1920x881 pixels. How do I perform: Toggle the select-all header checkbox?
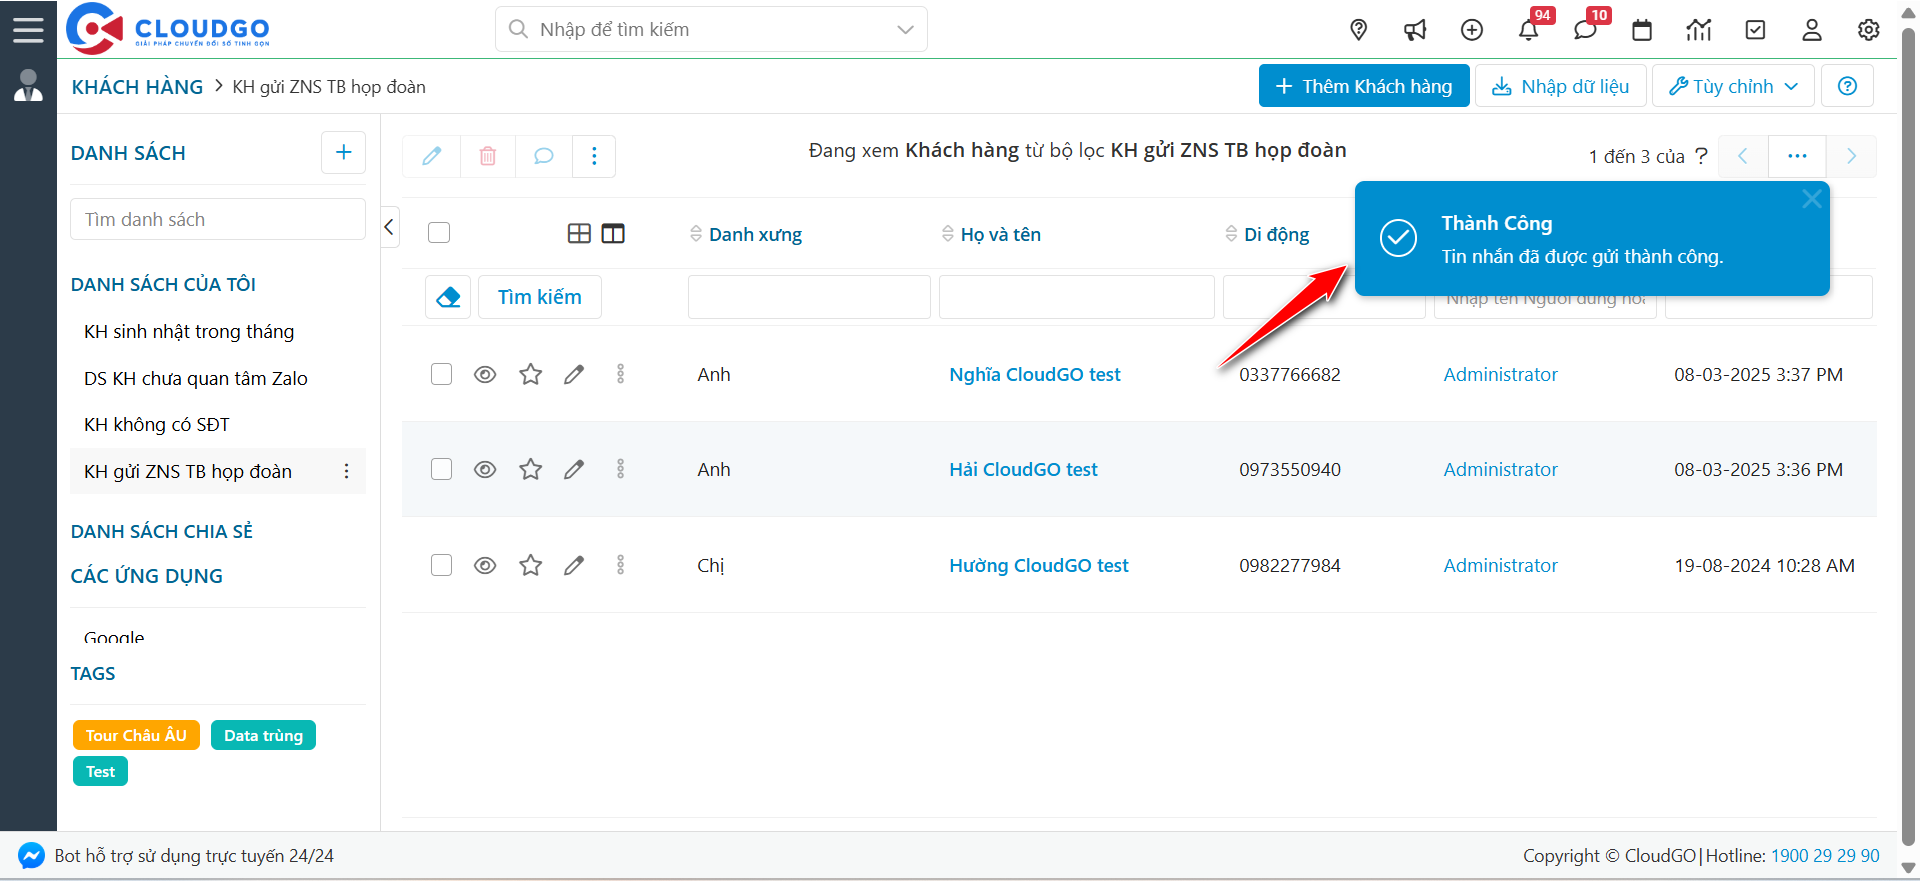pyautogui.click(x=439, y=233)
